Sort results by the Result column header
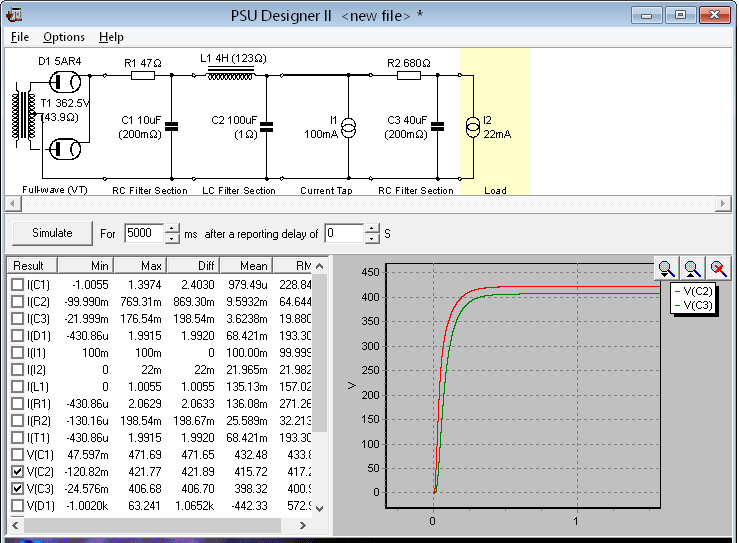 (x=33, y=266)
